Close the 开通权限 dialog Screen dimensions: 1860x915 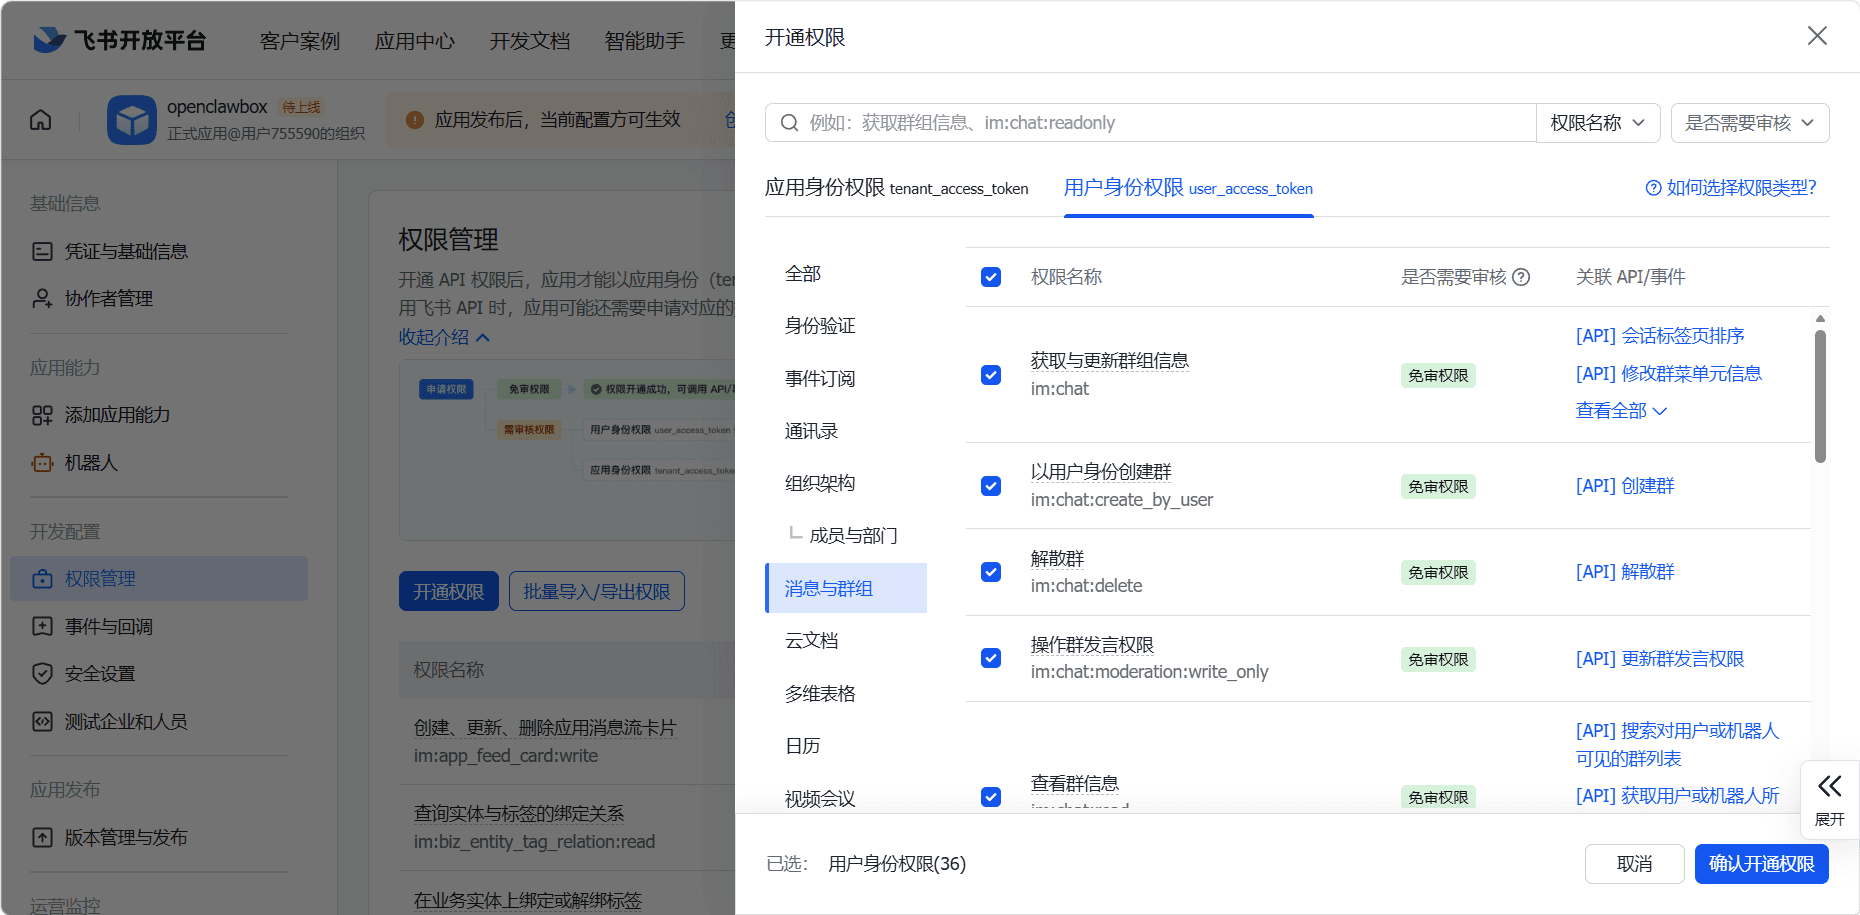coord(1817,36)
